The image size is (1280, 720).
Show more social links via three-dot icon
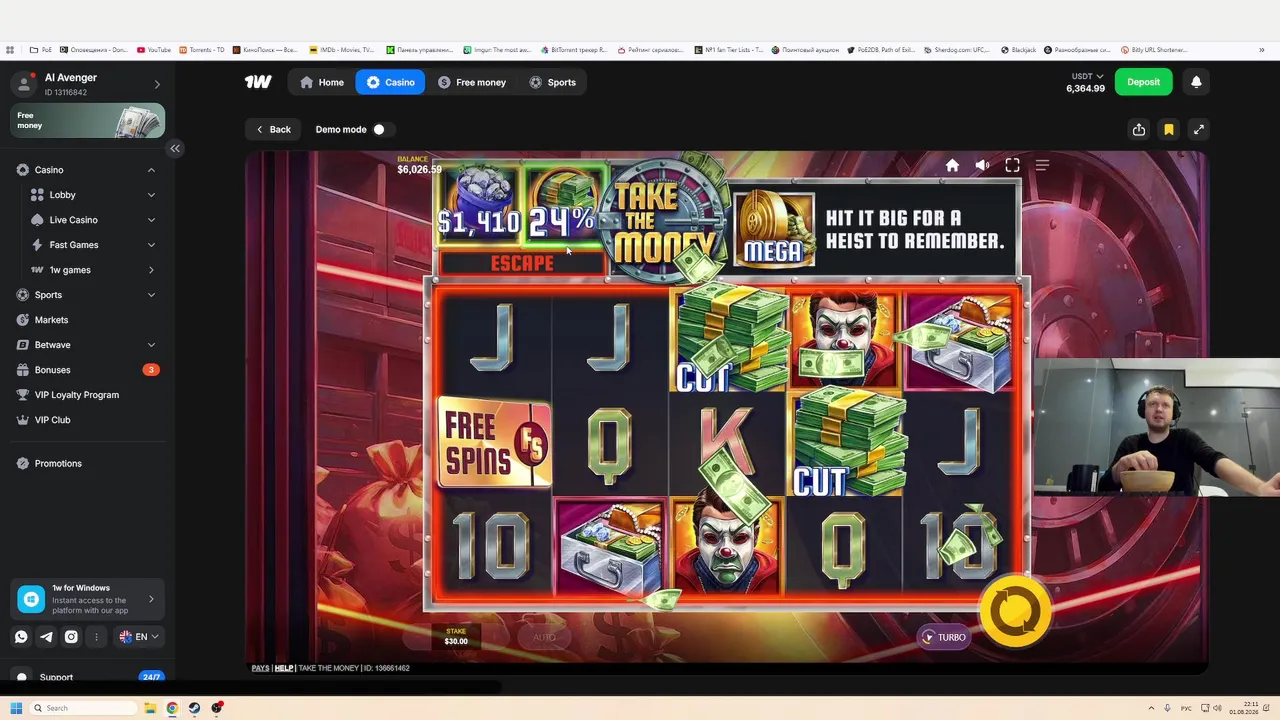(96, 637)
